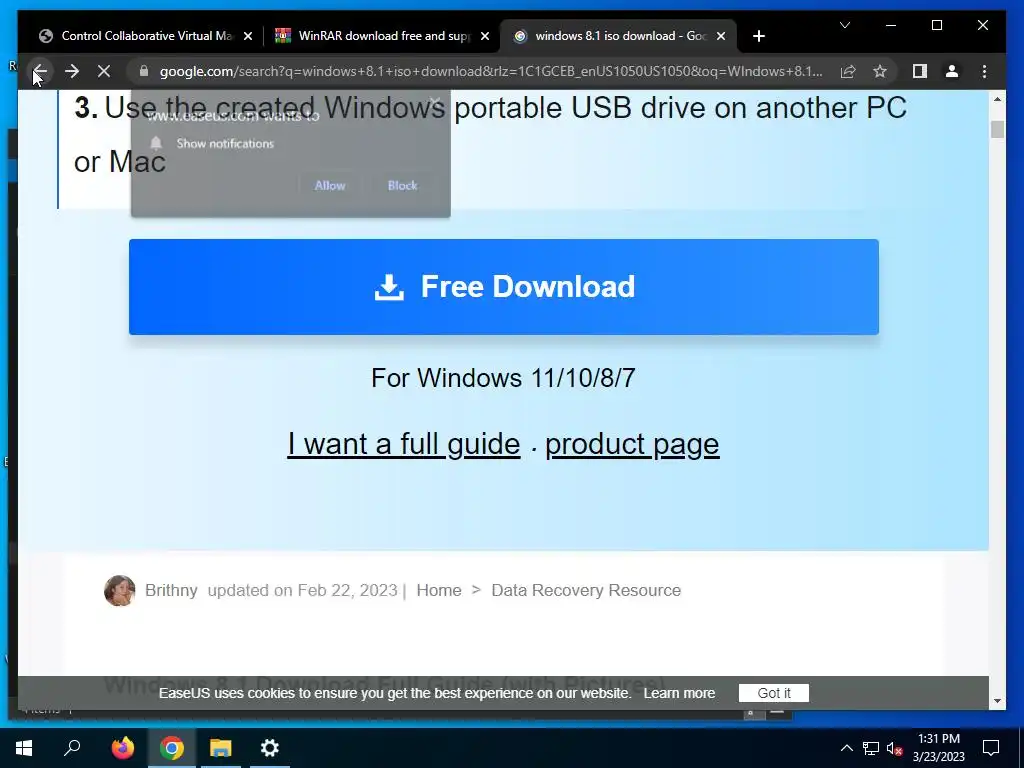Close the Control Collaborative Virtual Machine tab
The width and height of the screenshot is (1024, 768).
[x=248, y=37]
